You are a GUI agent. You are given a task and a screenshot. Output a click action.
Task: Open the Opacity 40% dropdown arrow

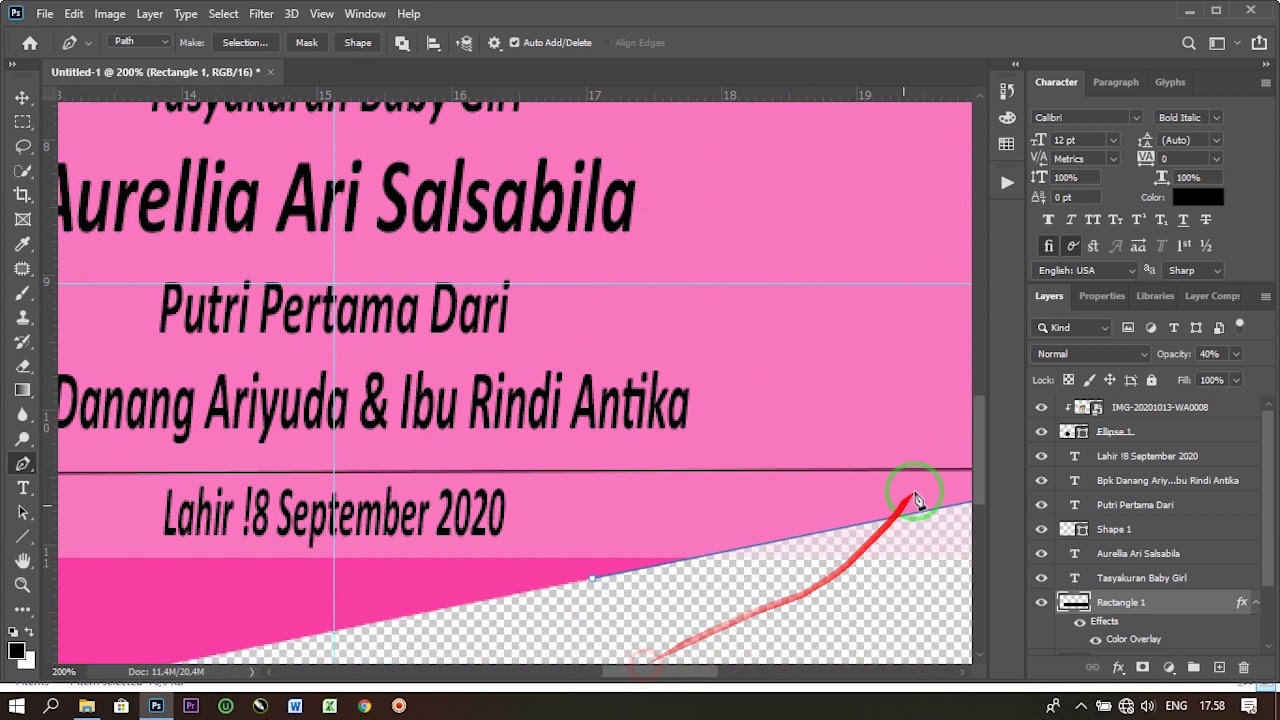coord(1236,354)
